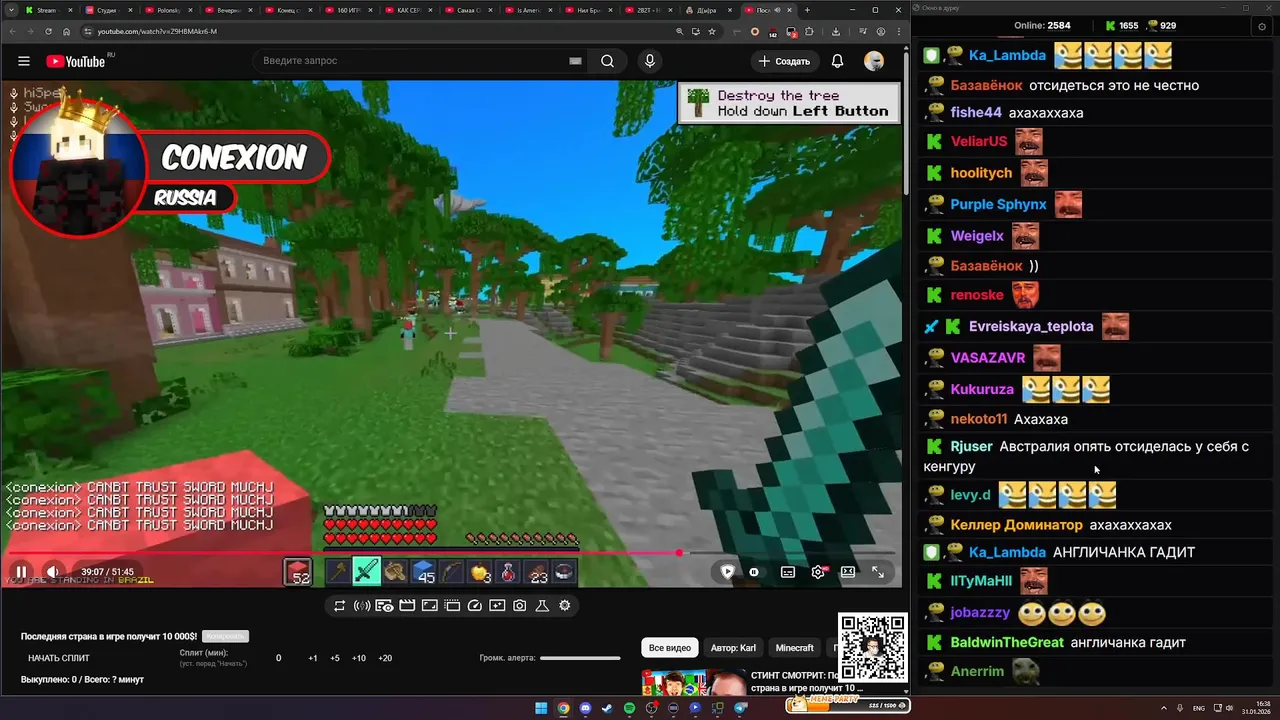
Task: Open extension toolbar gear settings
Action: click(x=565, y=606)
